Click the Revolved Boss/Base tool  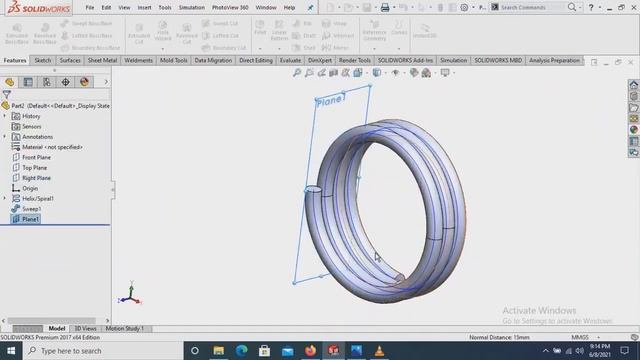(x=44, y=33)
